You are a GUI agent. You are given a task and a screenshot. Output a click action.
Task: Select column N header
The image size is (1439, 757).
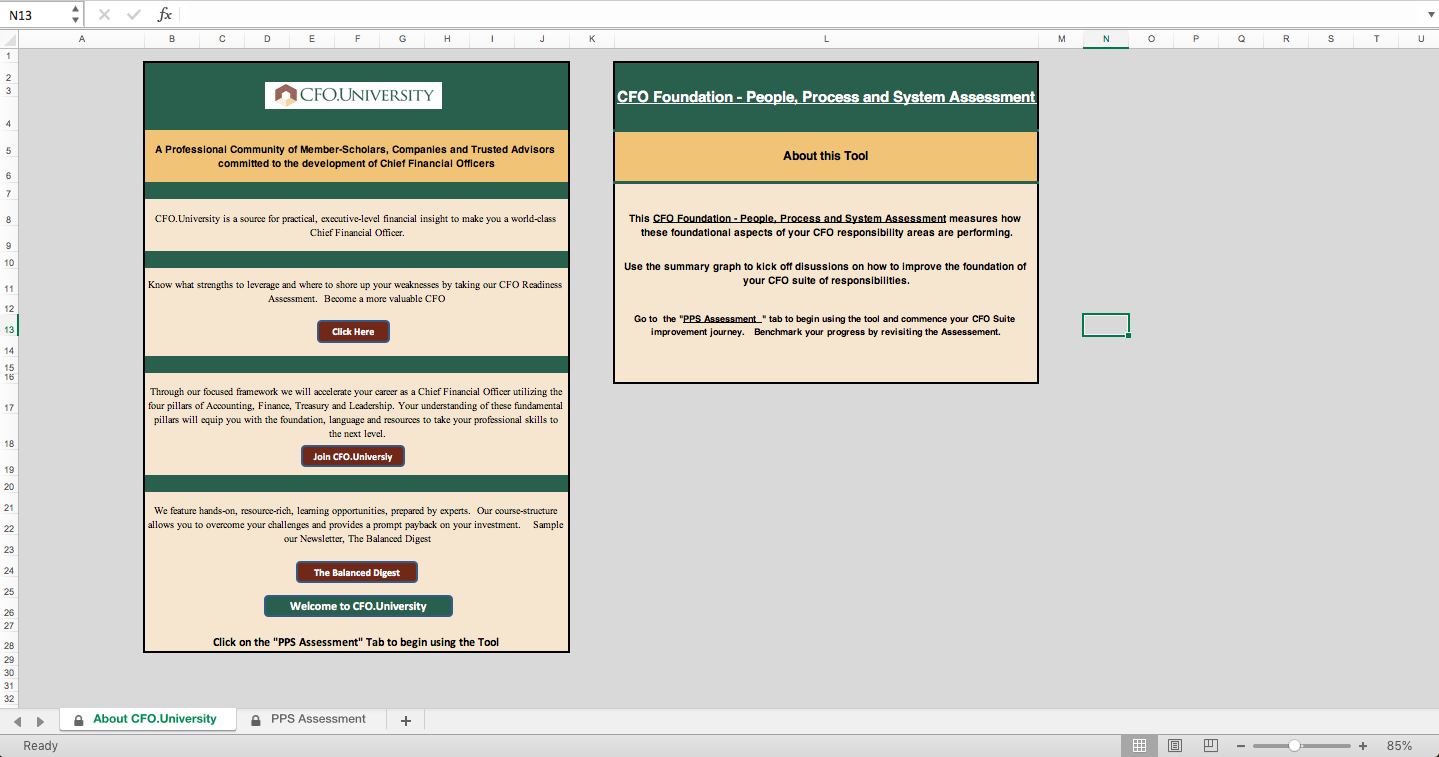pos(1106,39)
